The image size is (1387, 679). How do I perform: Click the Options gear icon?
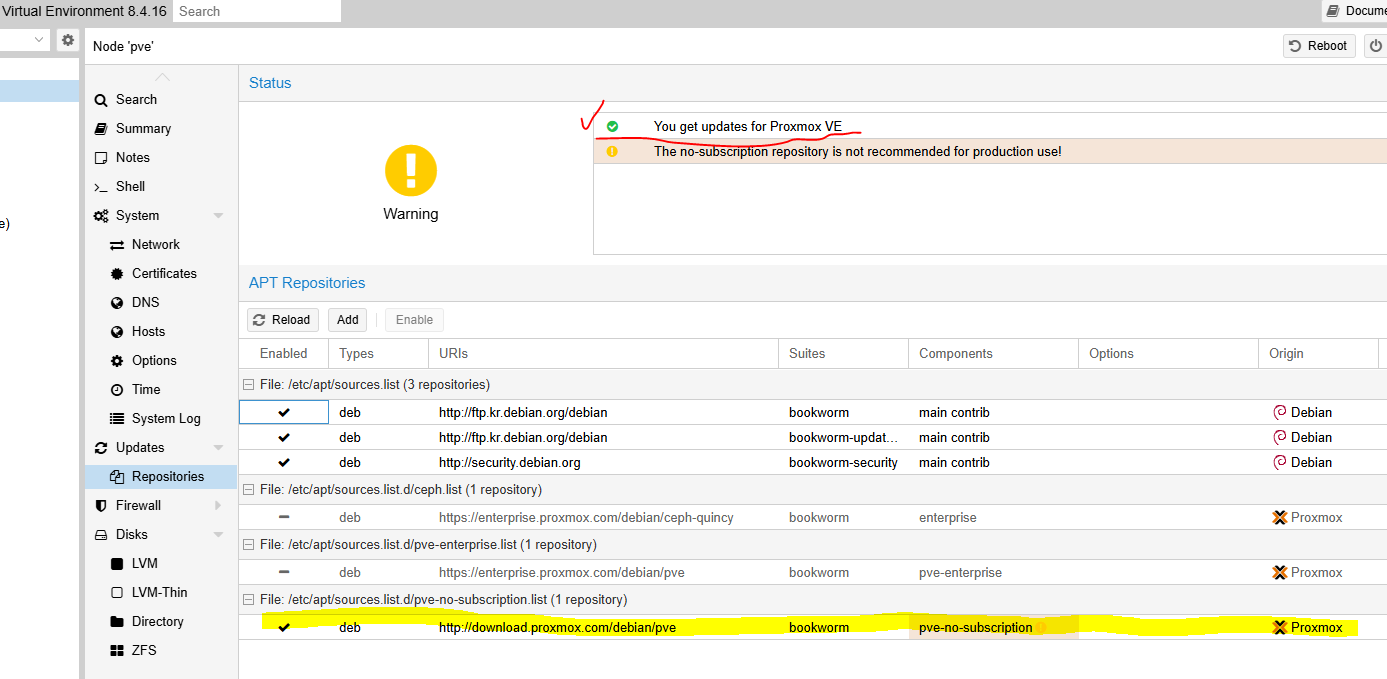pos(116,360)
